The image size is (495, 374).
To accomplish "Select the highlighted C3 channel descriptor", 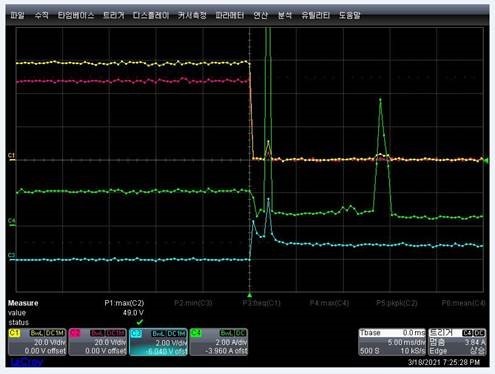I will pos(158,342).
